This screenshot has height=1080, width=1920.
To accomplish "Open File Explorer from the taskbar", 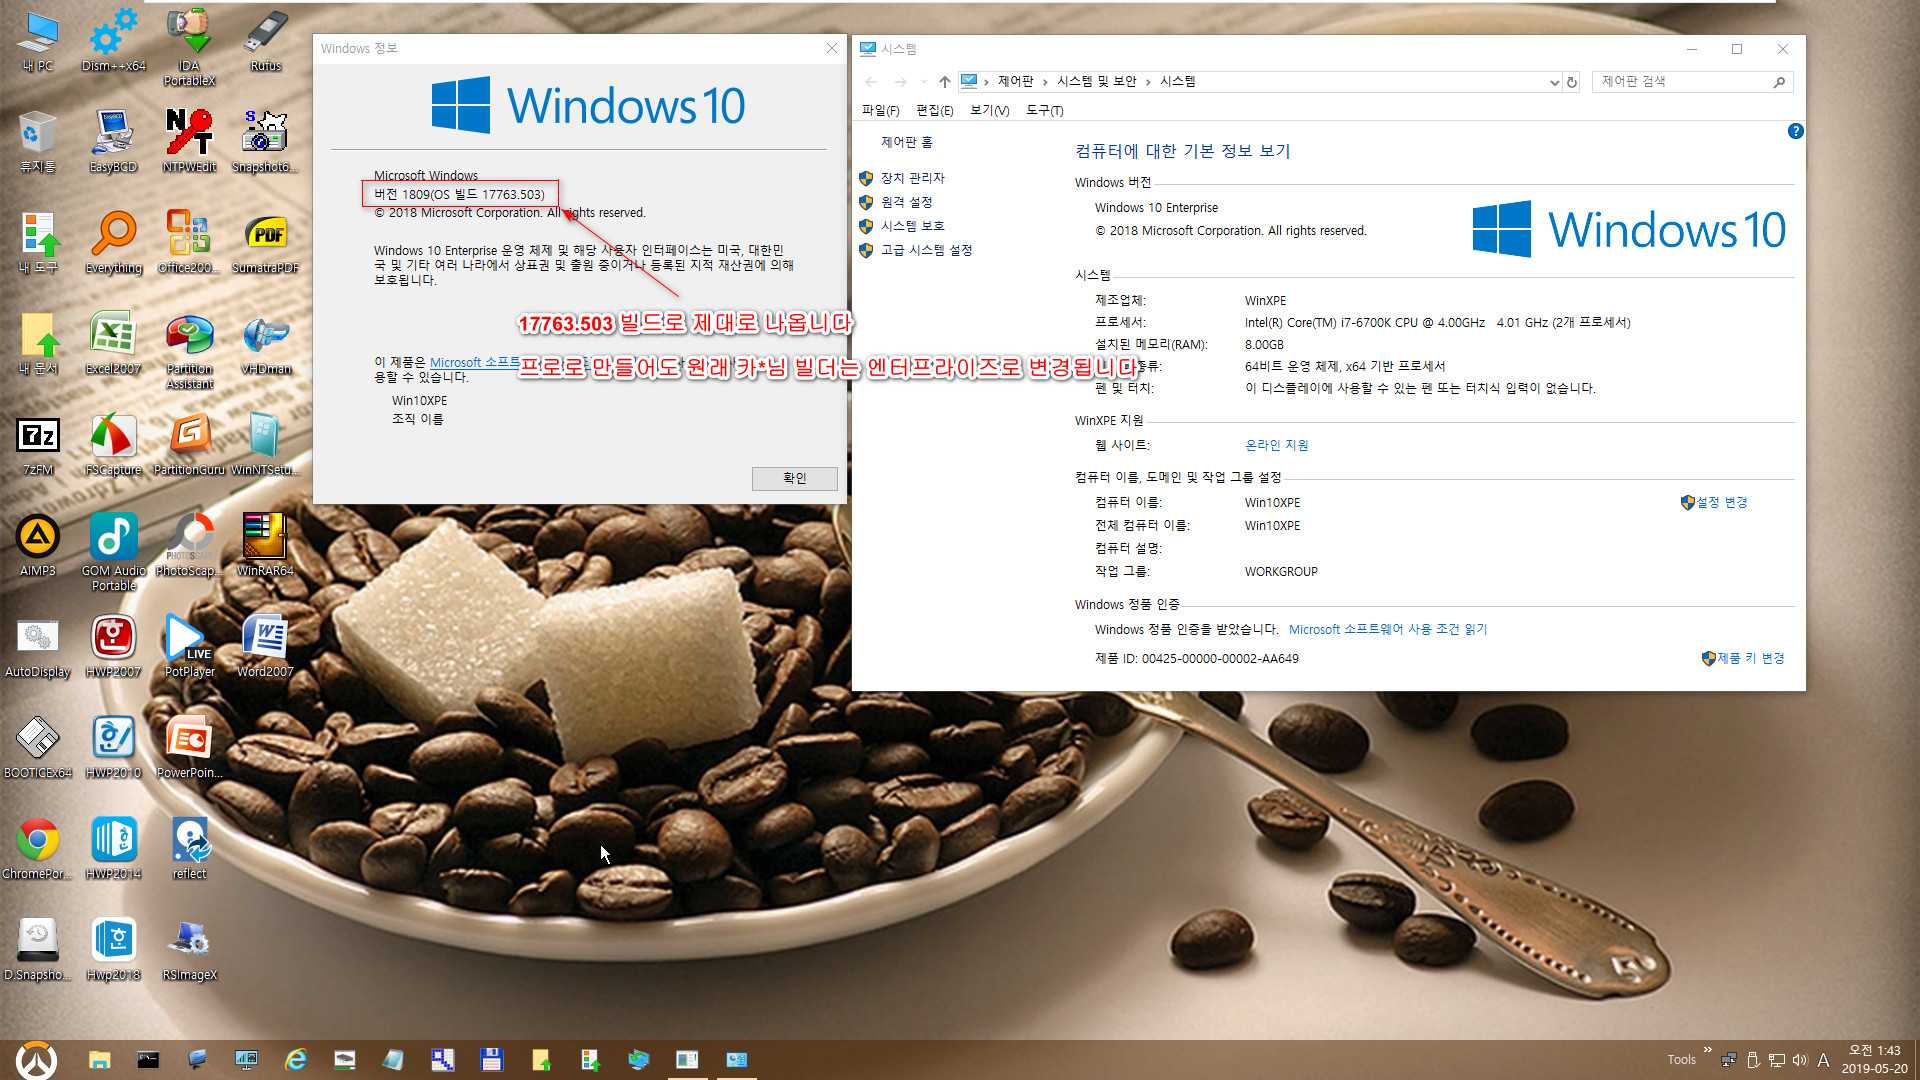I will (99, 1059).
